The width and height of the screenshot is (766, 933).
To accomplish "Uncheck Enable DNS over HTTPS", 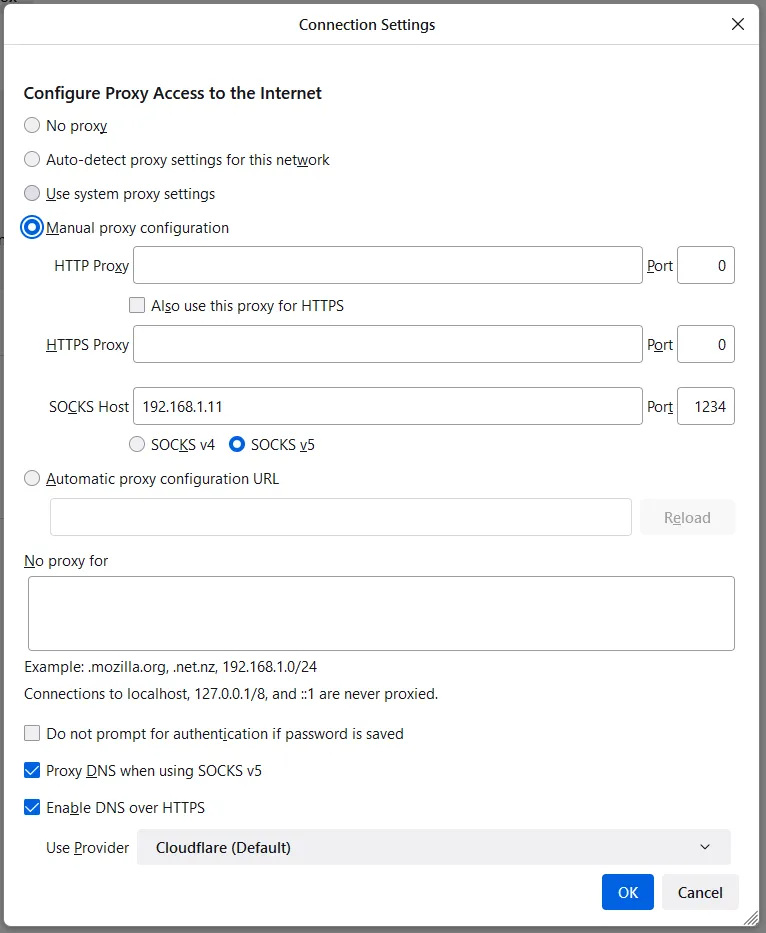I will pyautogui.click(x=32, y=807).
